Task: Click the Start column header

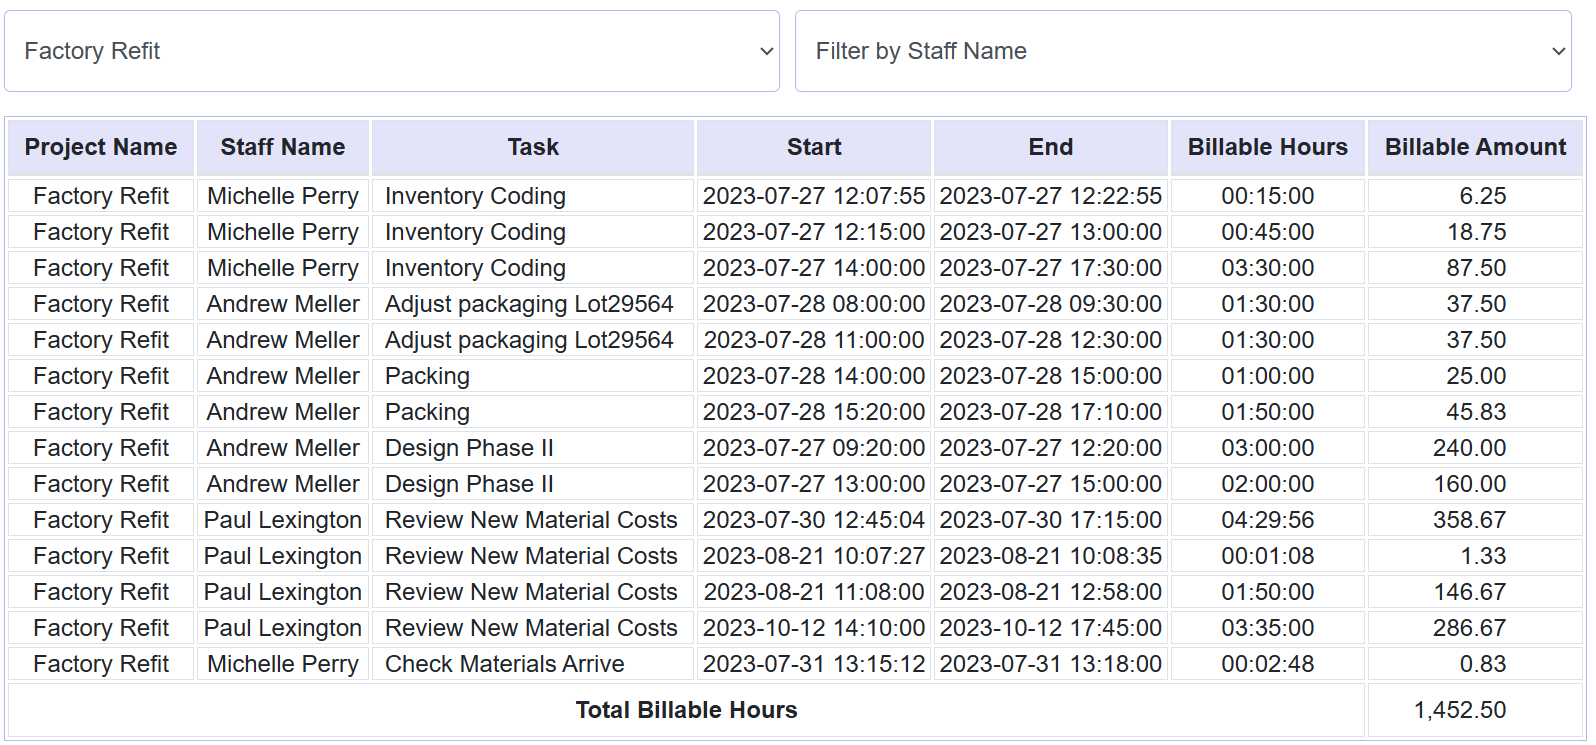Action: (x=813, y=146)
